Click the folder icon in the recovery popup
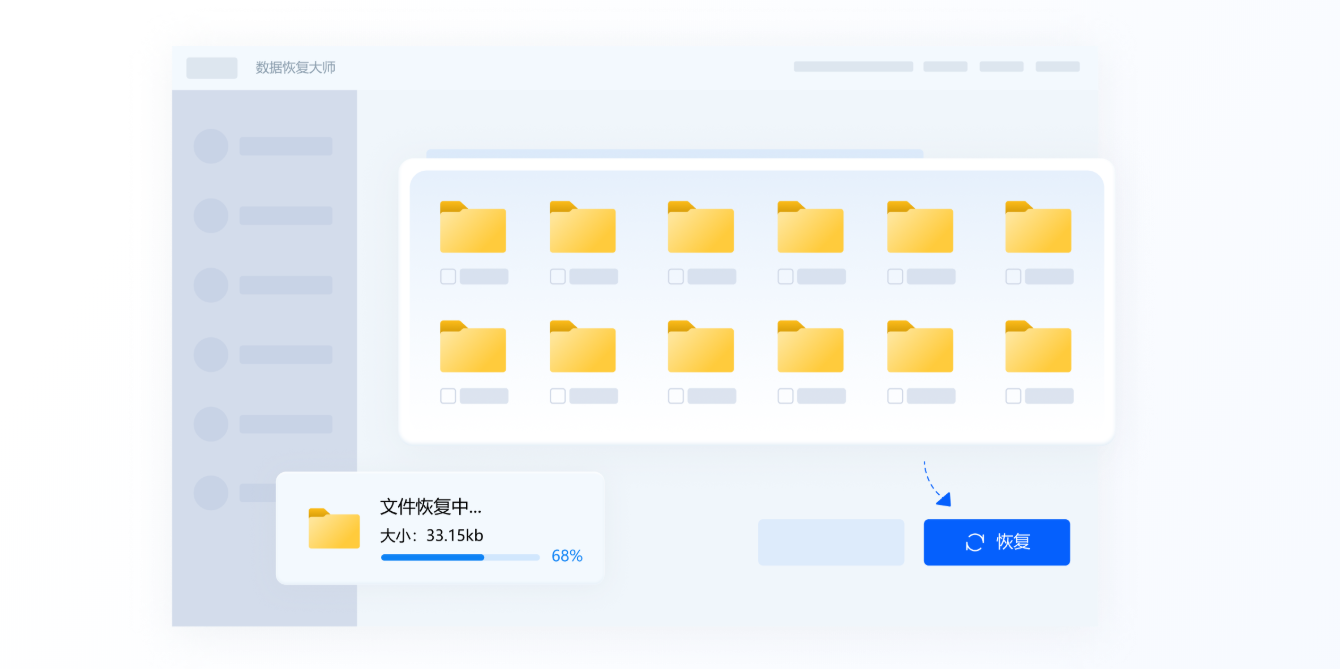Image resolution: width=1340 pixels, height=669 pixels. click(x=334, y=529)
